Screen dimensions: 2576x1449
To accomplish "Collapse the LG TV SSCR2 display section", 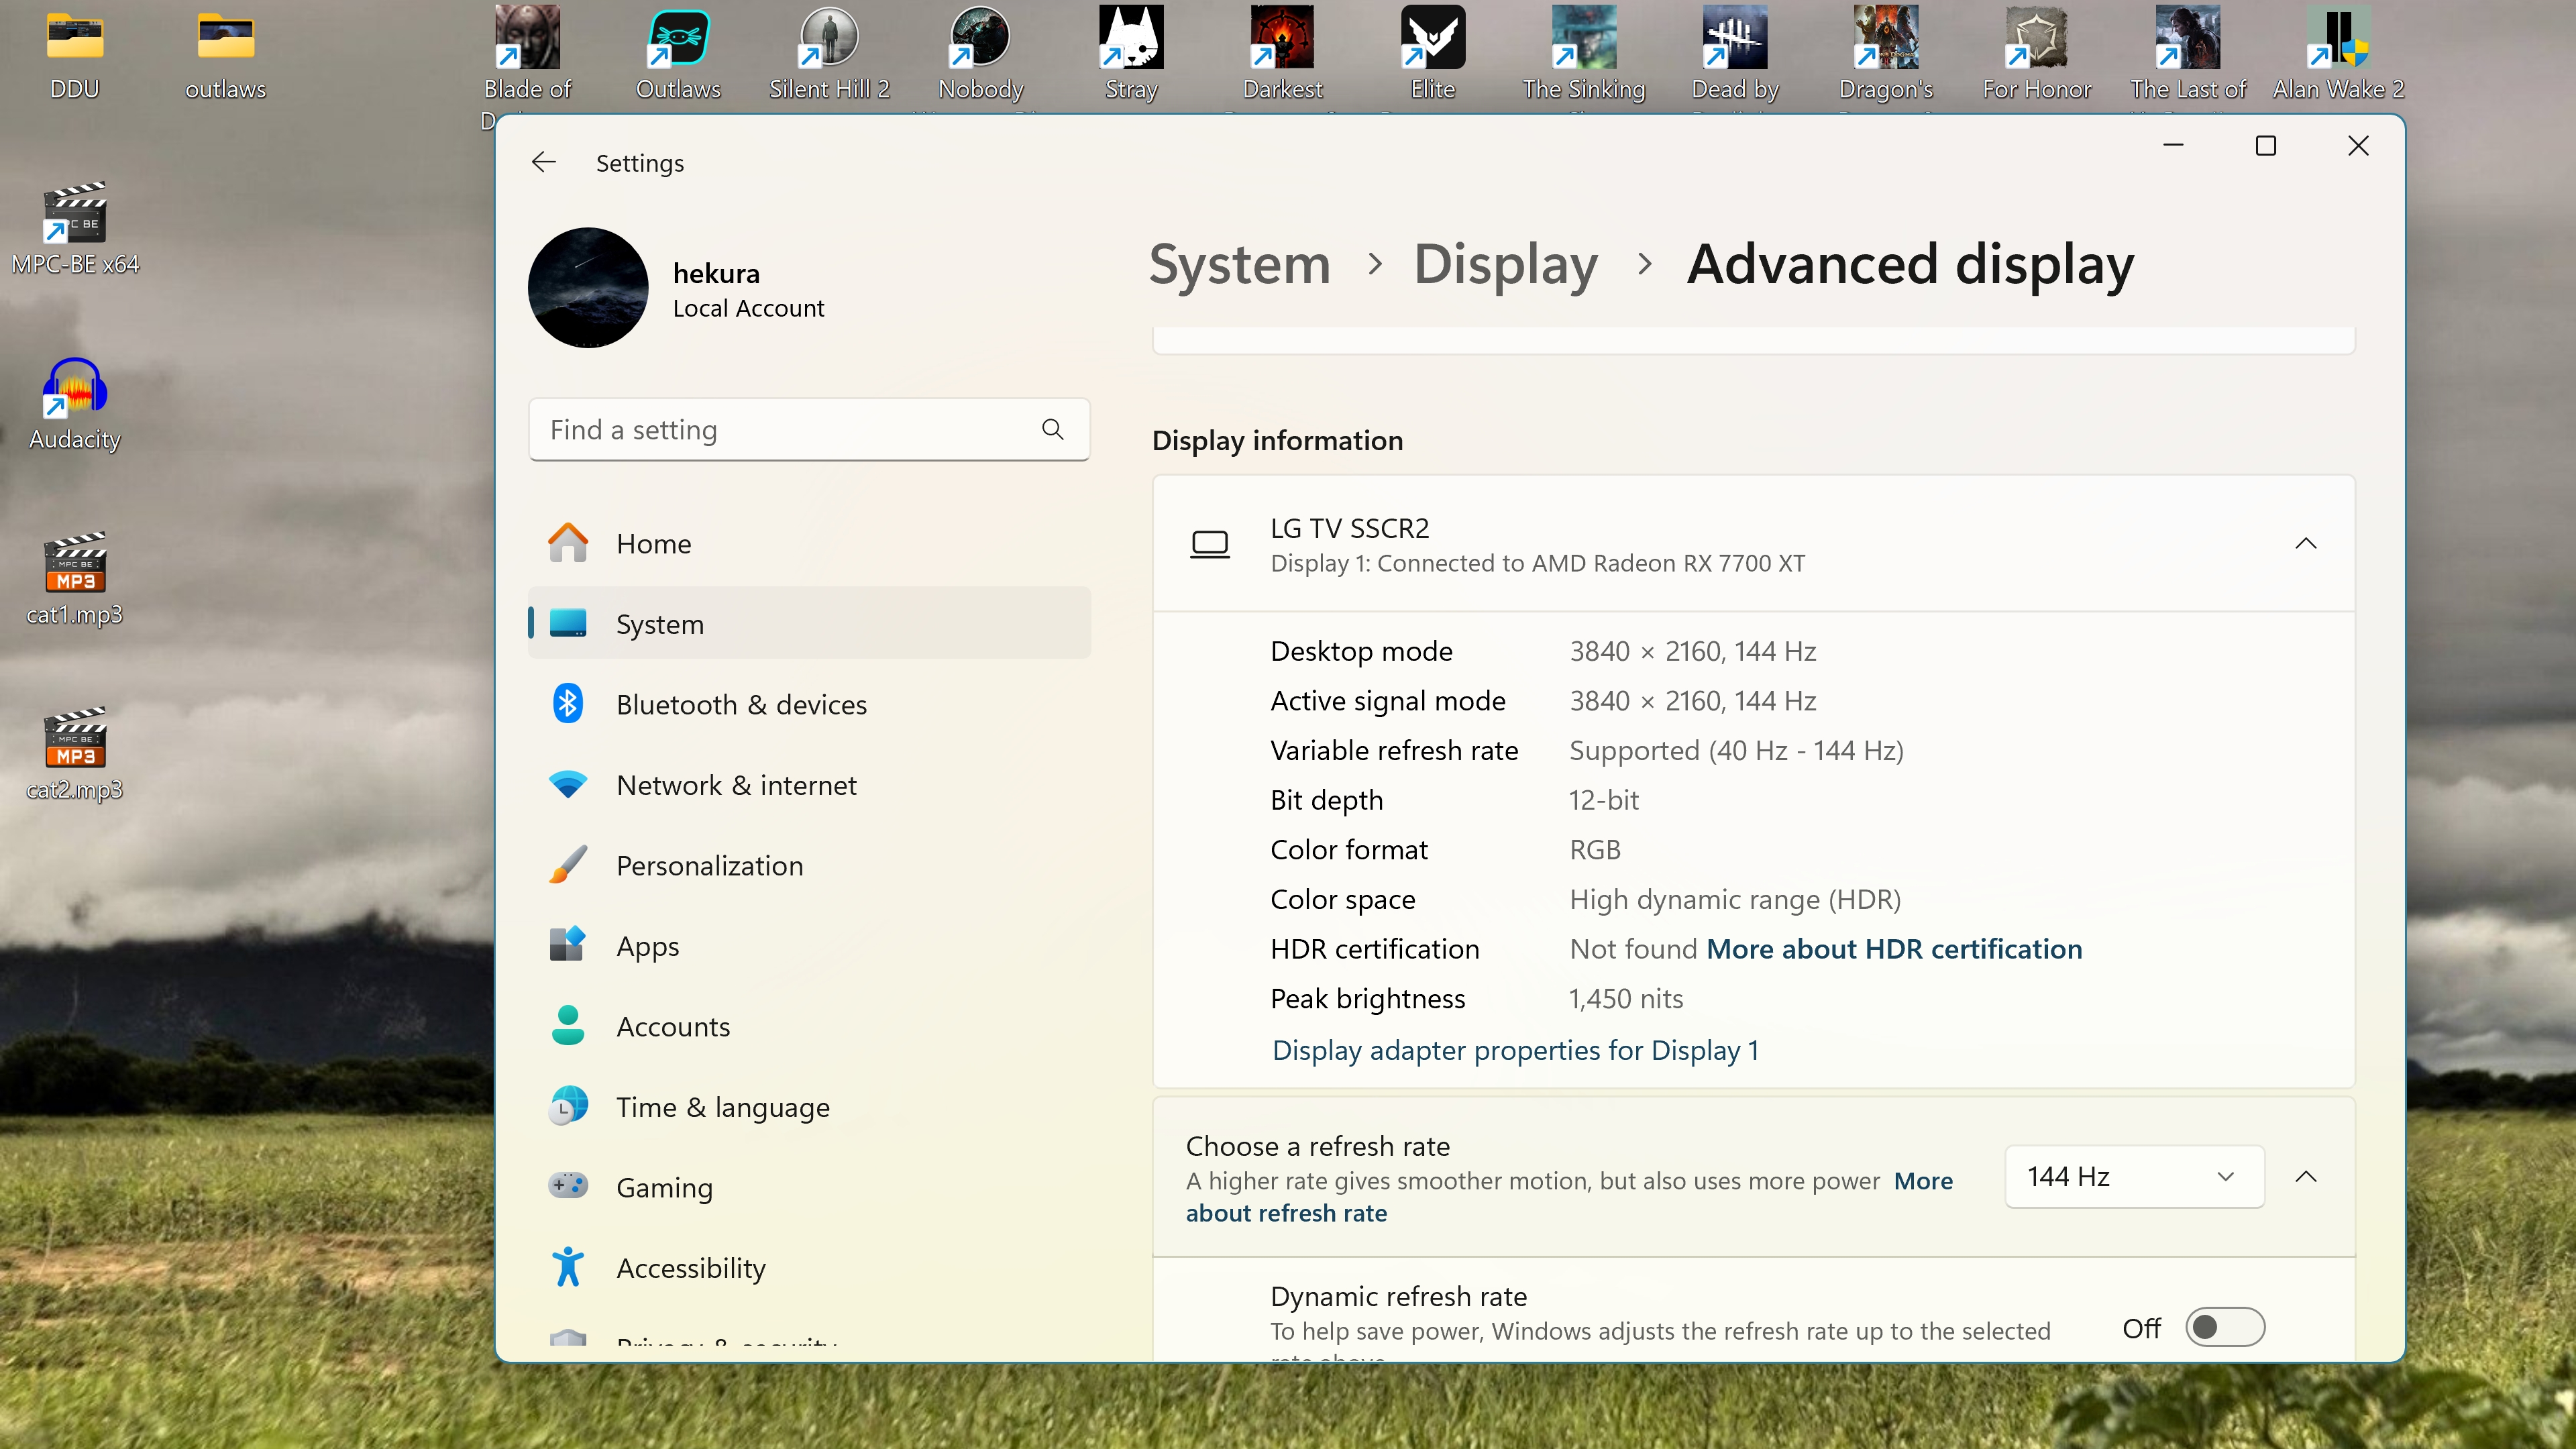I will 2305,543.
